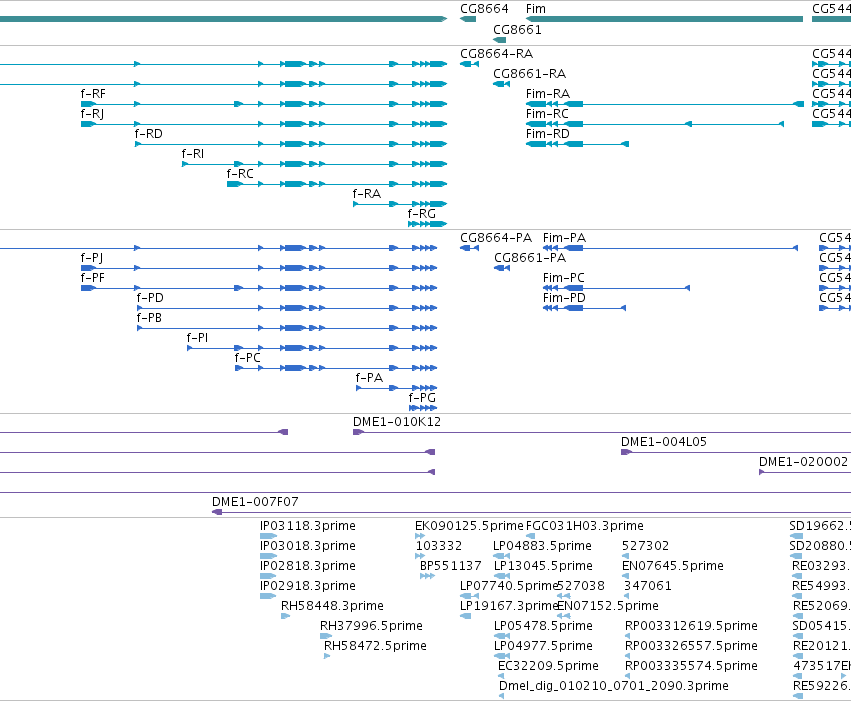
Task: Select the f-PG coding sequence
Action: (423, 408)
